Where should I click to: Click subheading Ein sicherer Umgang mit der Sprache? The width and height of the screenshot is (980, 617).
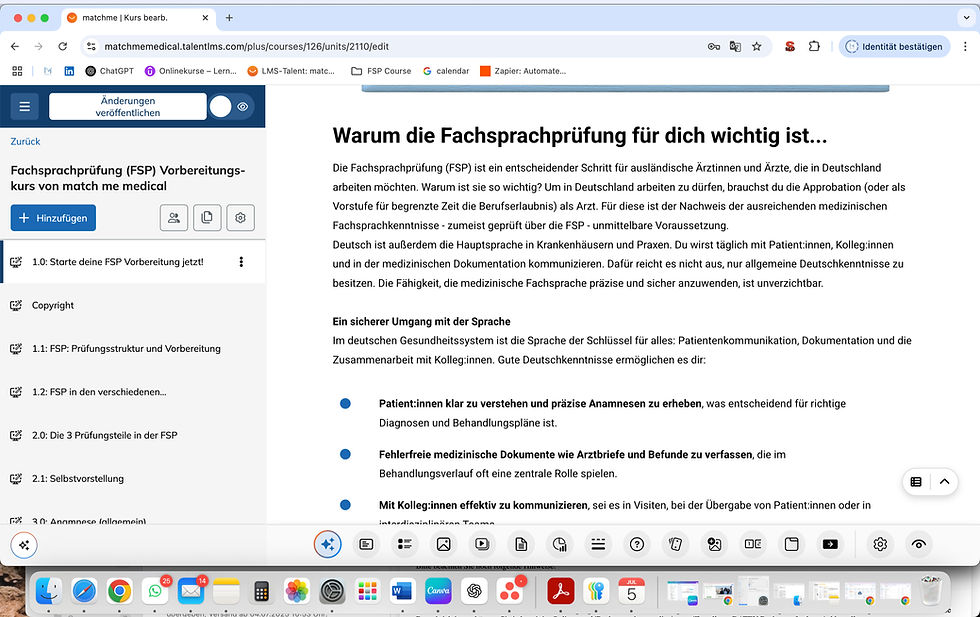coord(421,321)
